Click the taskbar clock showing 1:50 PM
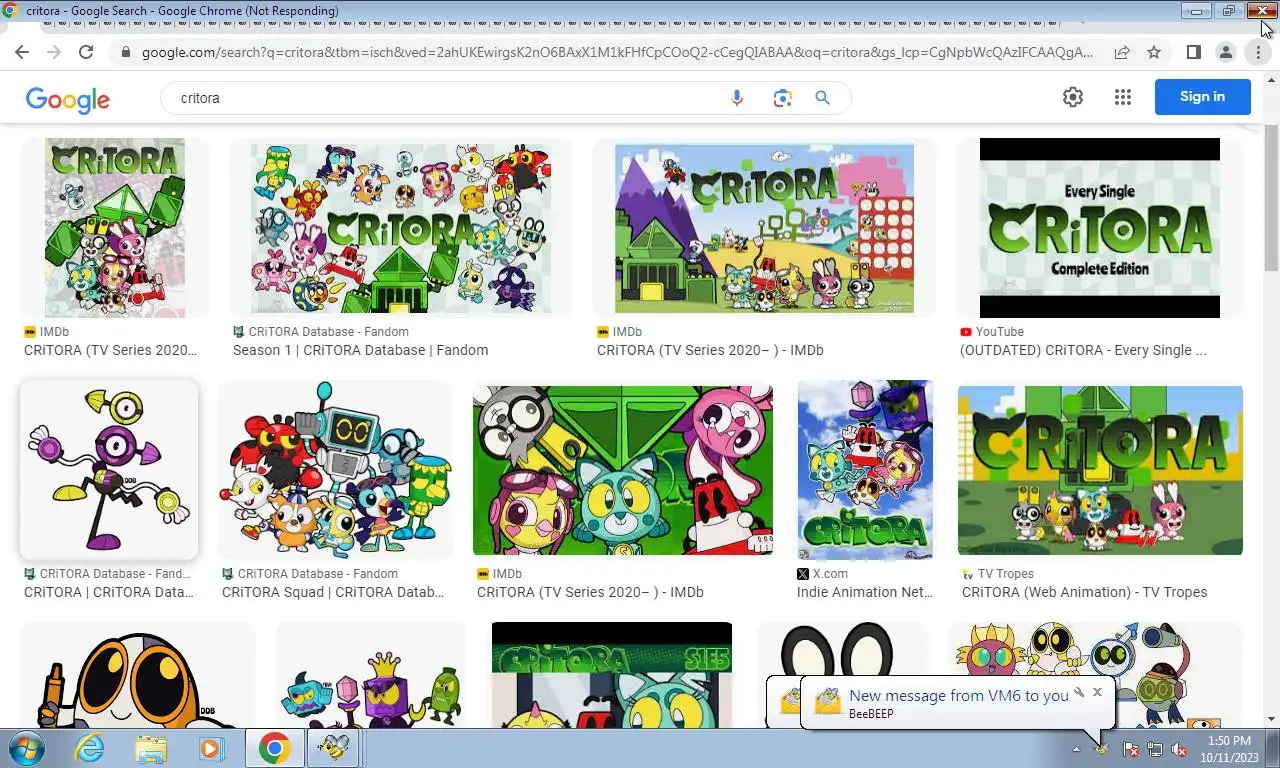 (x=1229, y=749)
